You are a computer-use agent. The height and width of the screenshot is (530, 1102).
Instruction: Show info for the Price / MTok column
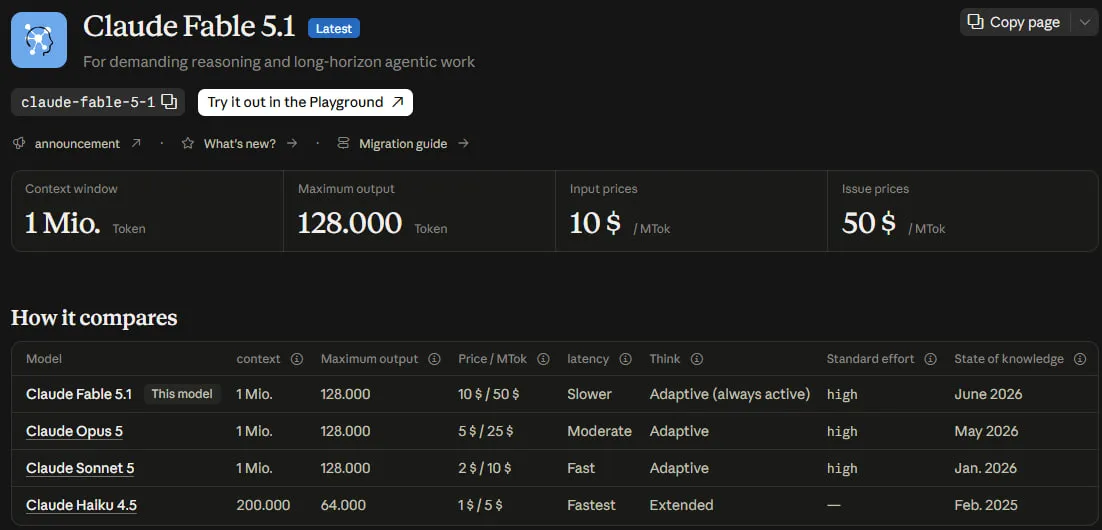[543, 359]
